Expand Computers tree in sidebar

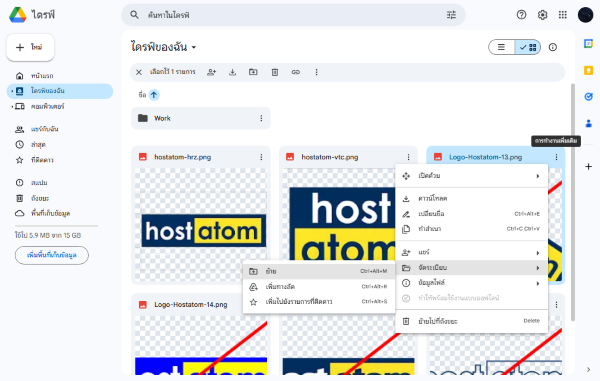12,106
